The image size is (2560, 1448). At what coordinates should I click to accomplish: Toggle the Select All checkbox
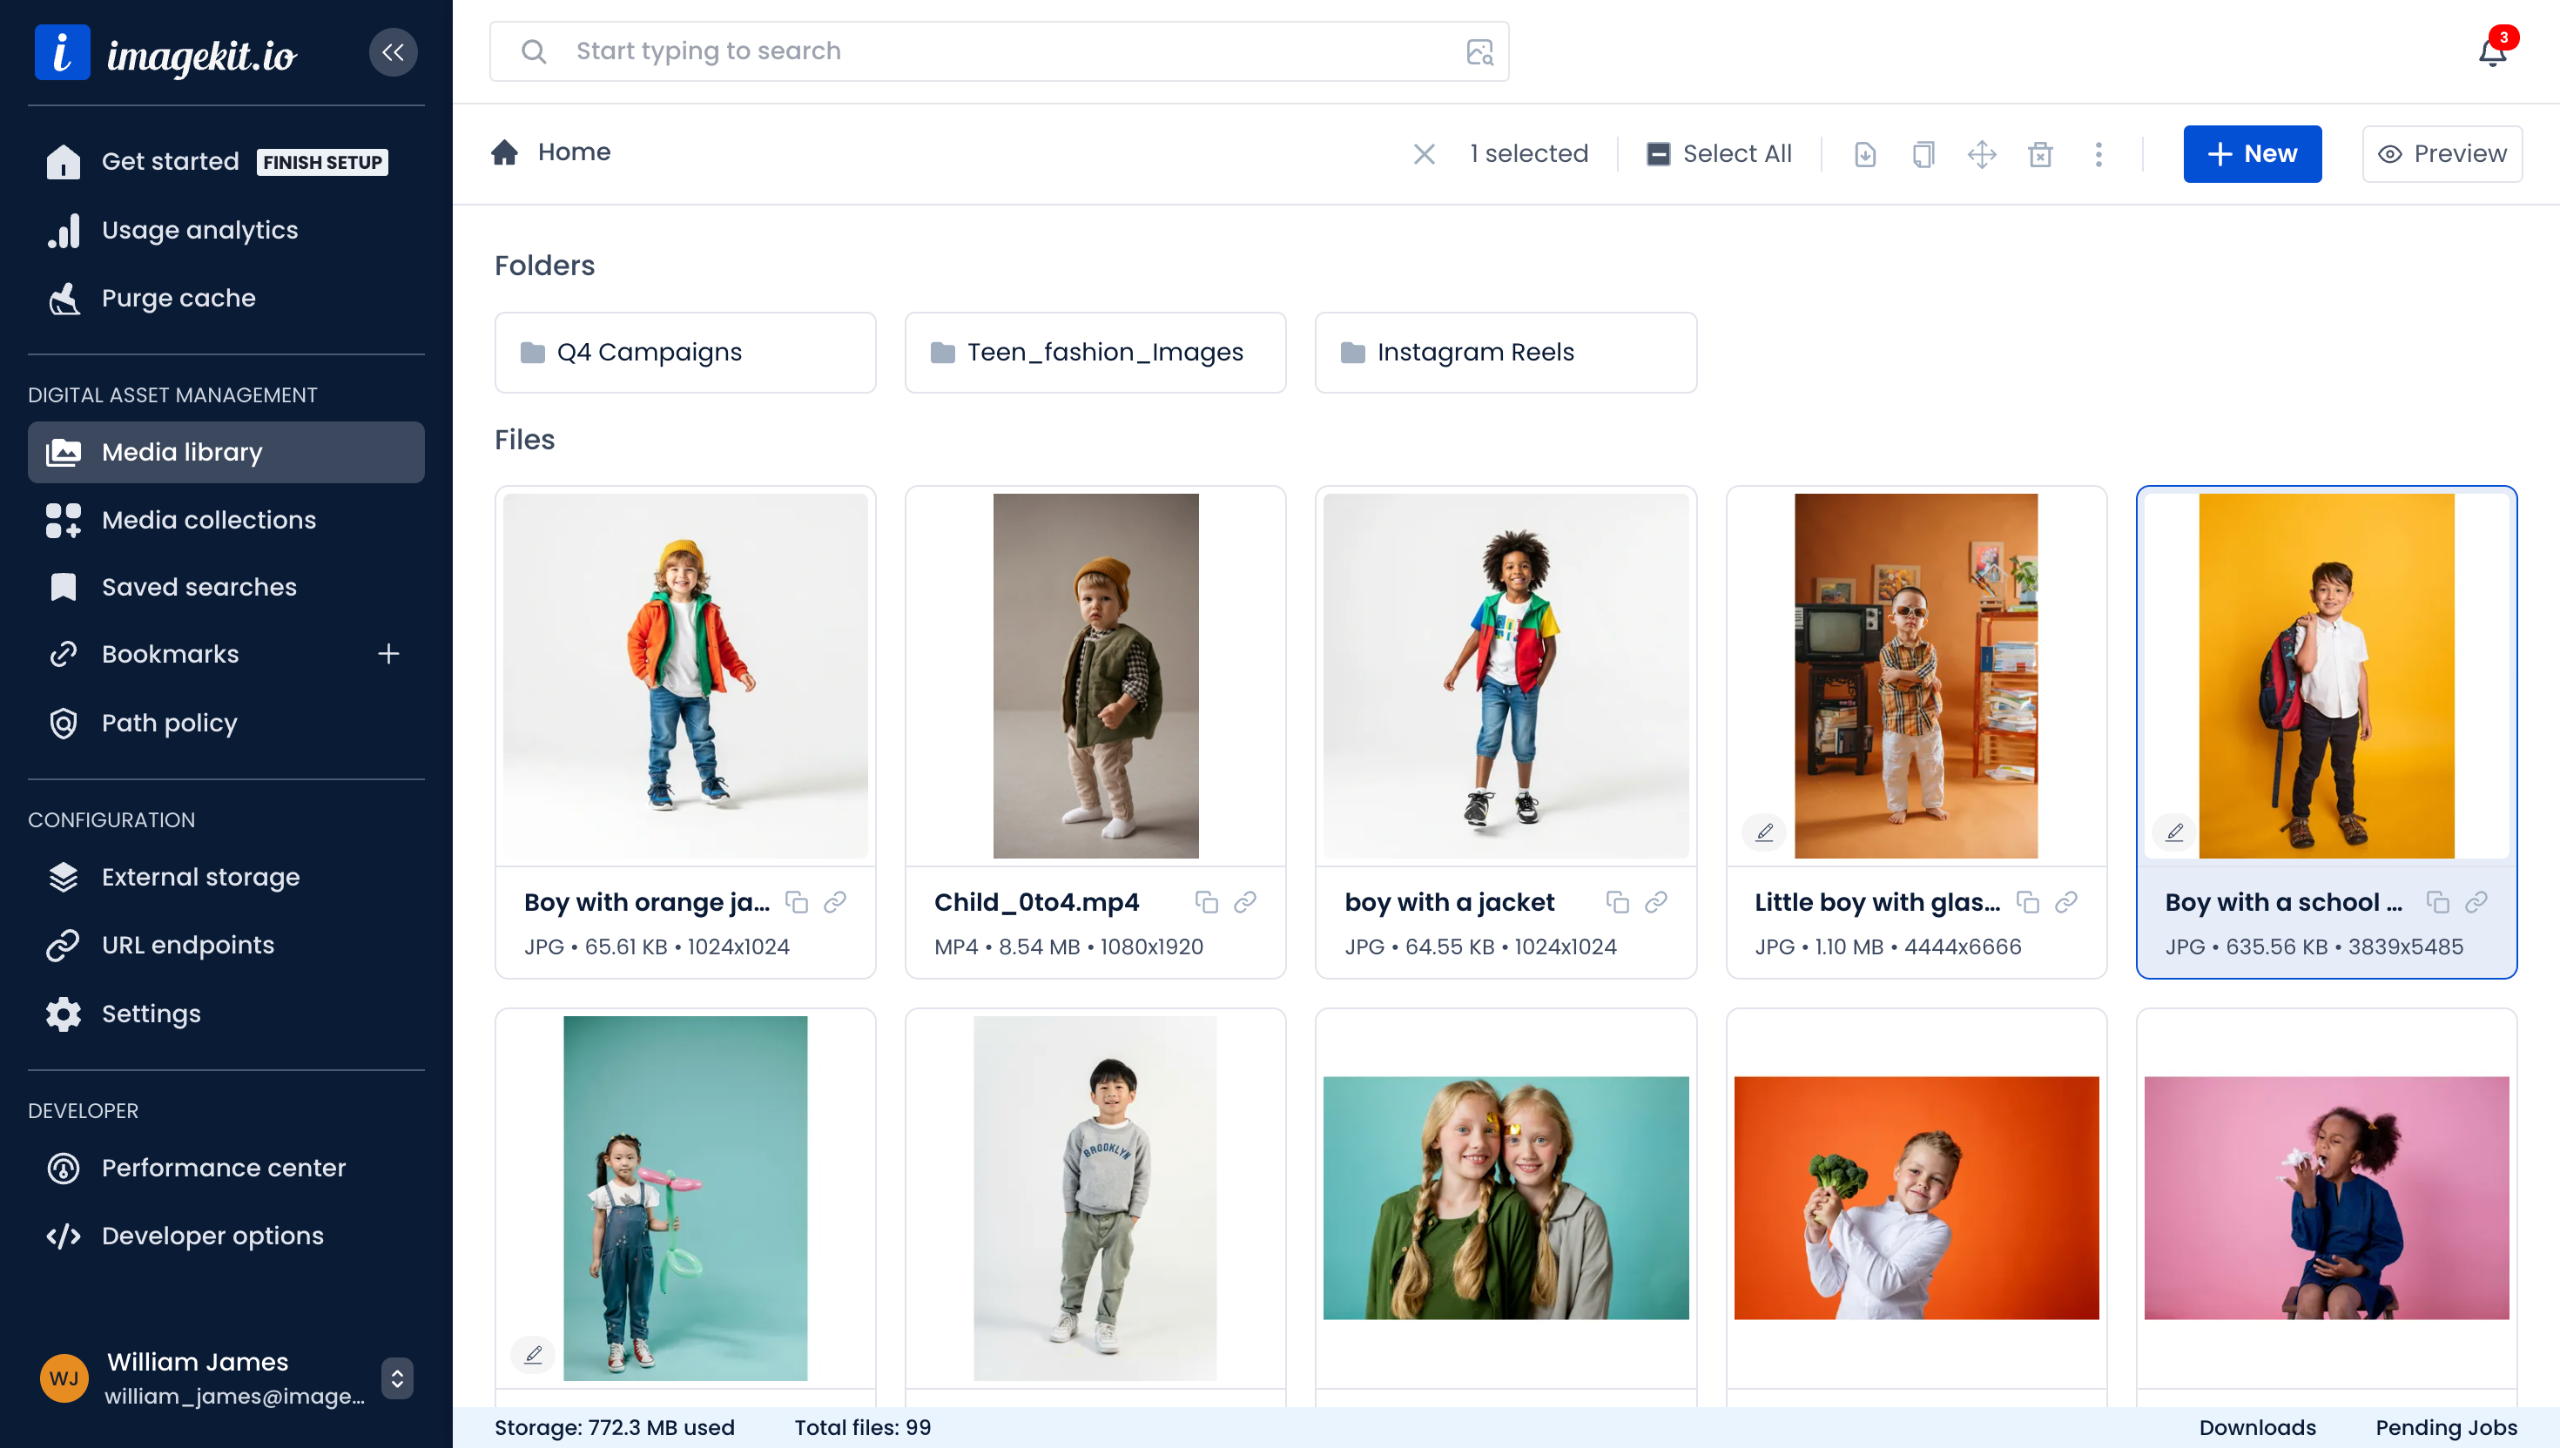(x=1658, y=154)
